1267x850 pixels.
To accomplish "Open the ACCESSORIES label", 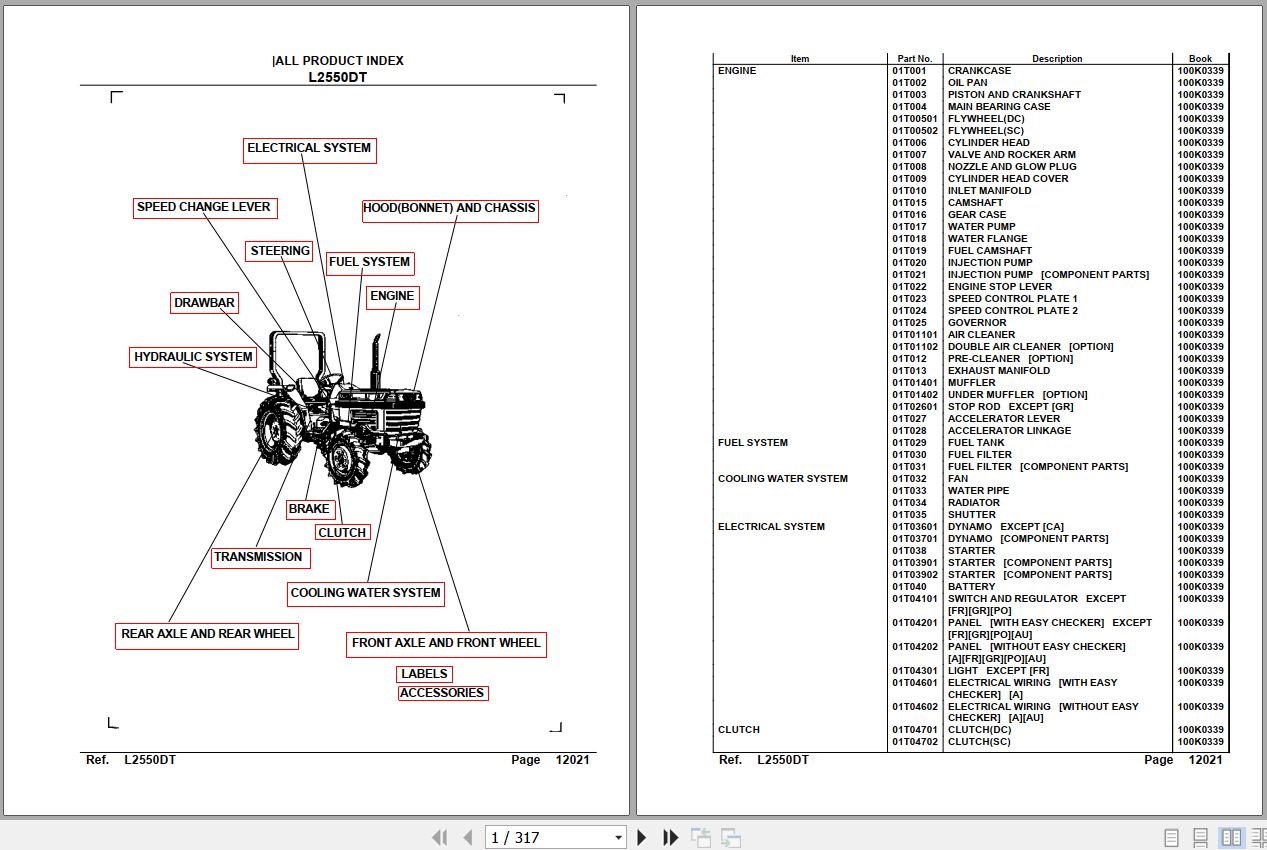I will (x=442, y=693).
